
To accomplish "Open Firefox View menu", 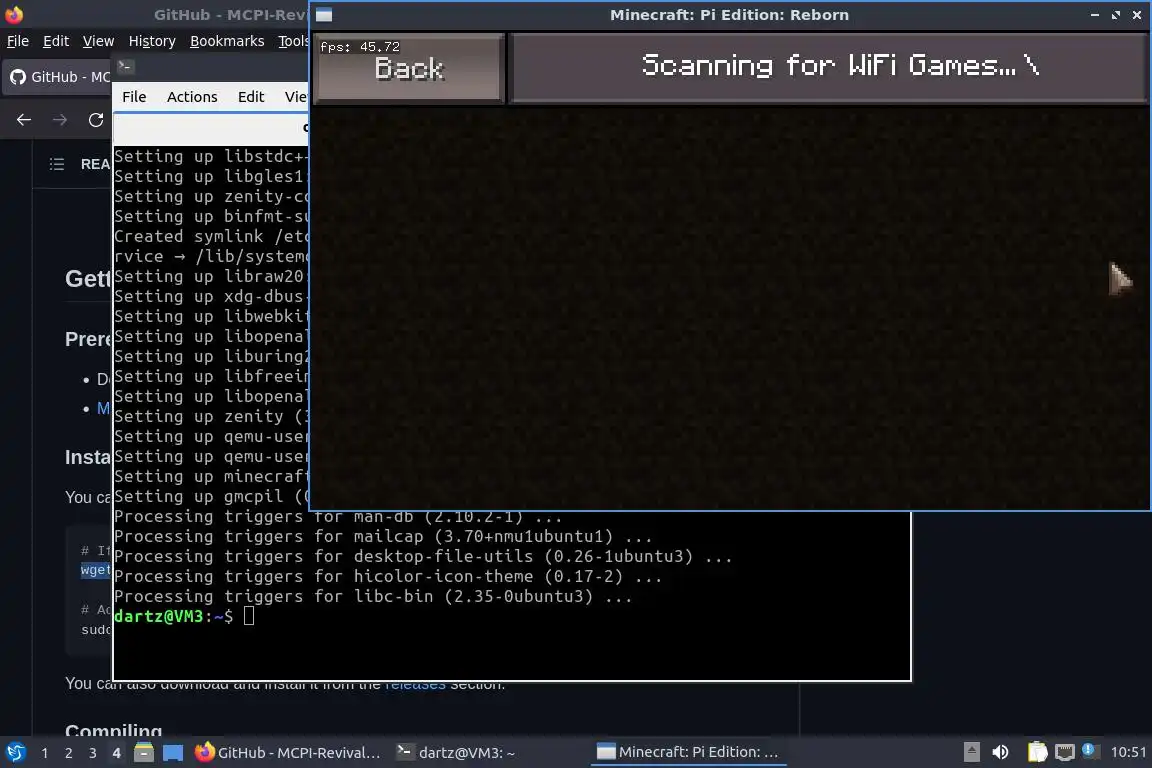I will 98,41.
